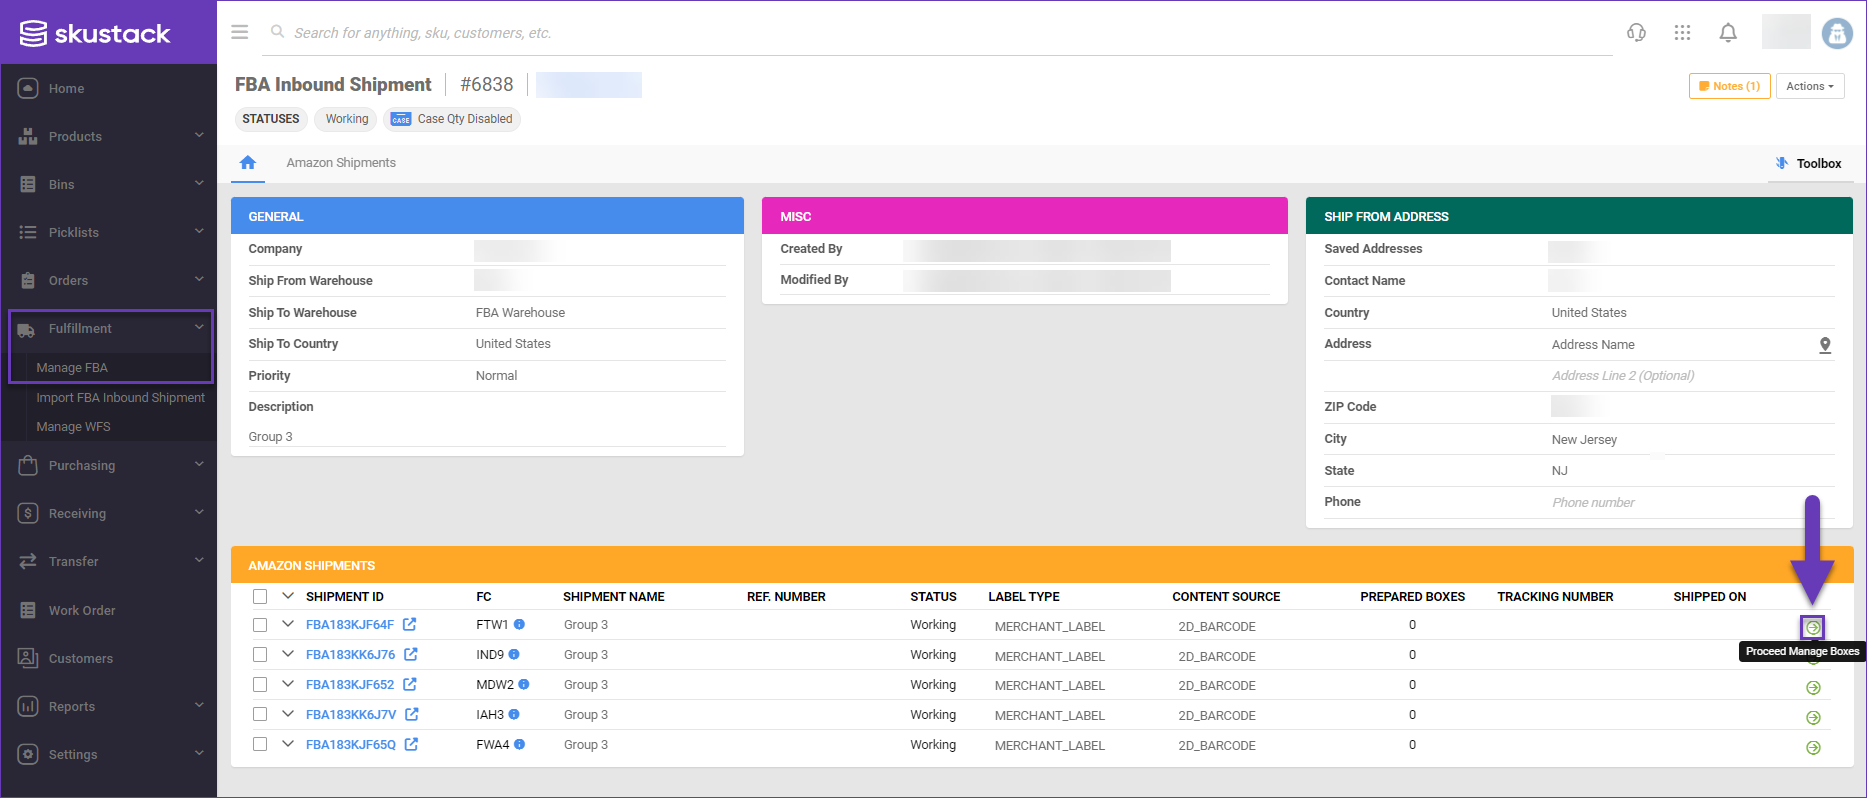Screen dimensions: 1867x798
Task: Click the search magnifier icon
Action: point(278,32)
